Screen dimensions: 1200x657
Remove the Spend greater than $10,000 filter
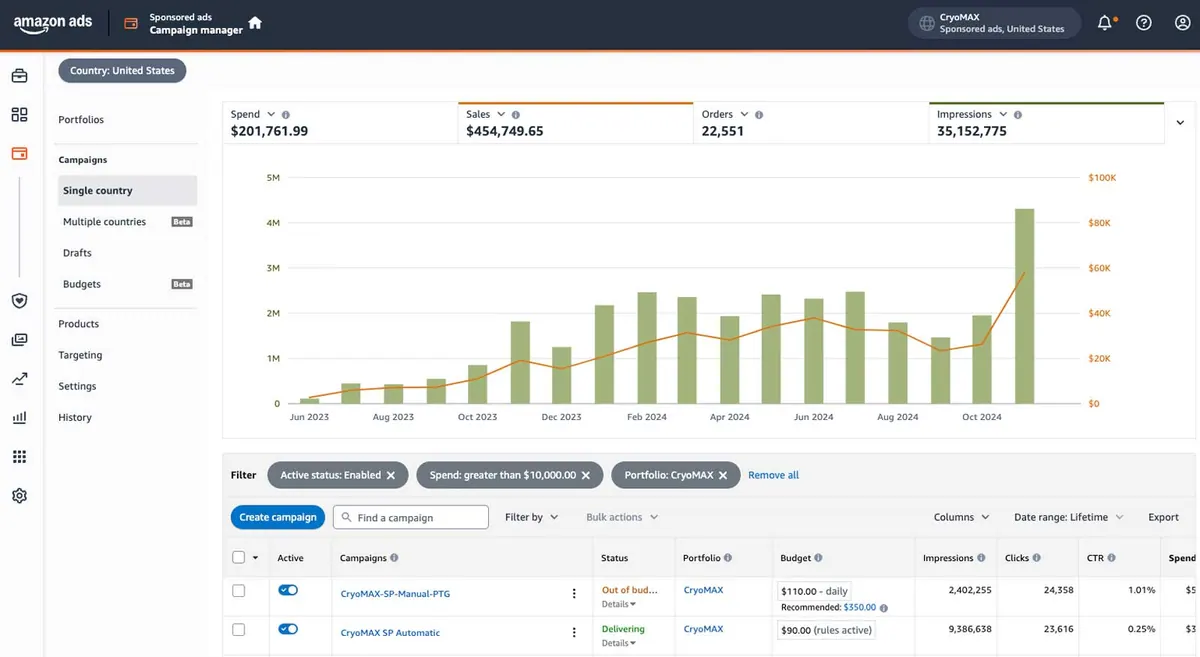coord(586,475)
